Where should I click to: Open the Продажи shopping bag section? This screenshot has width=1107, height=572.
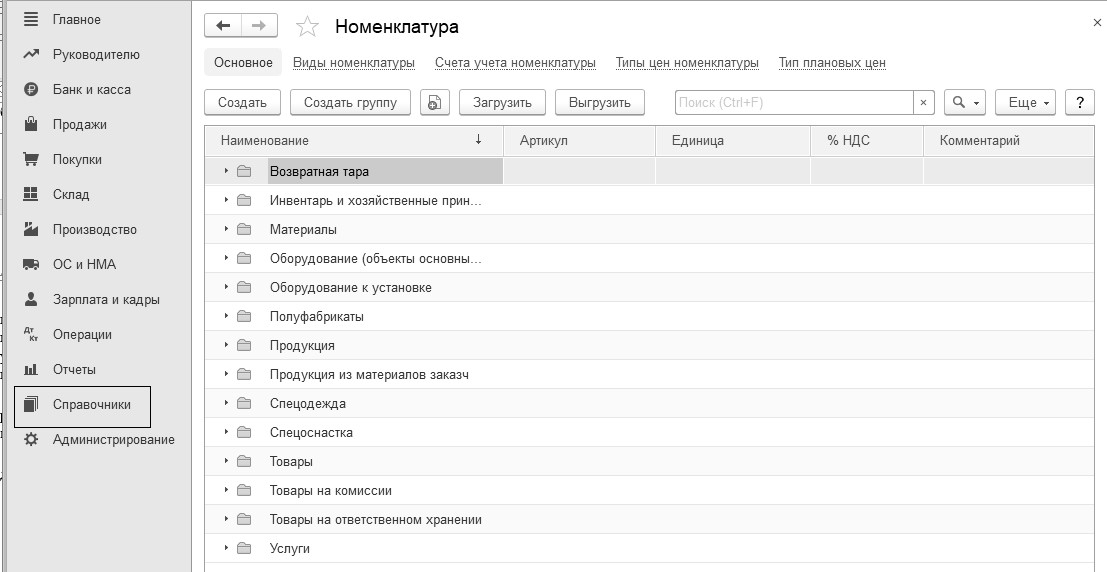click(x=31, y=125)
